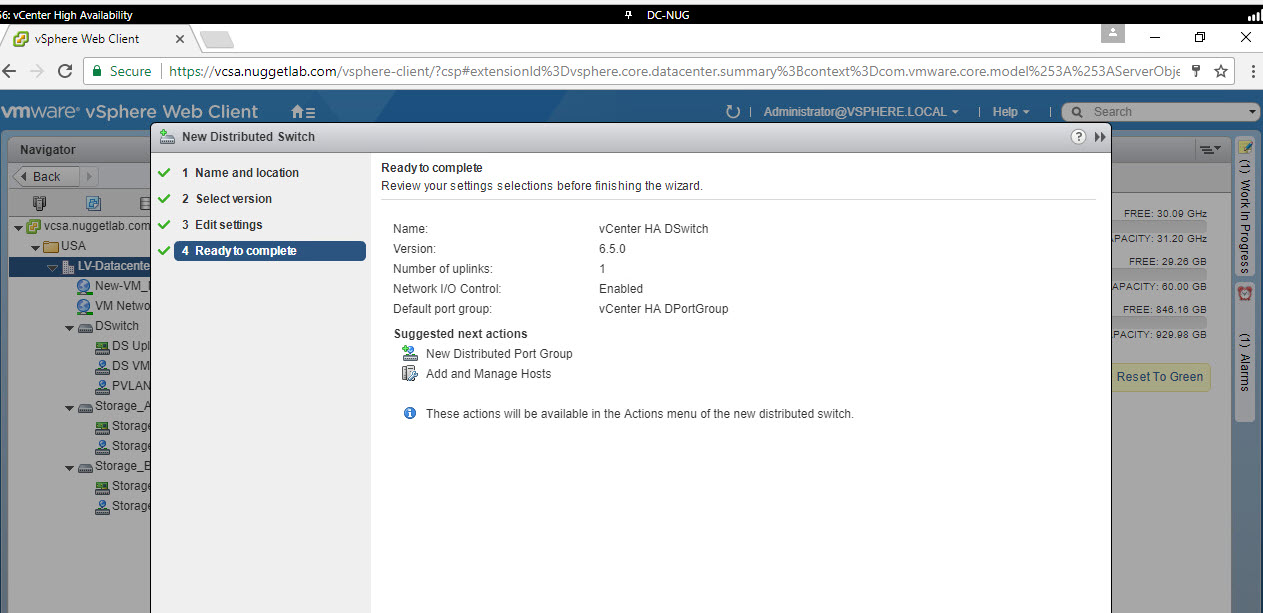Screen dimensions: 1263x613
Task: Collapse the DSwitch tree node
Action: coord(69,327)
